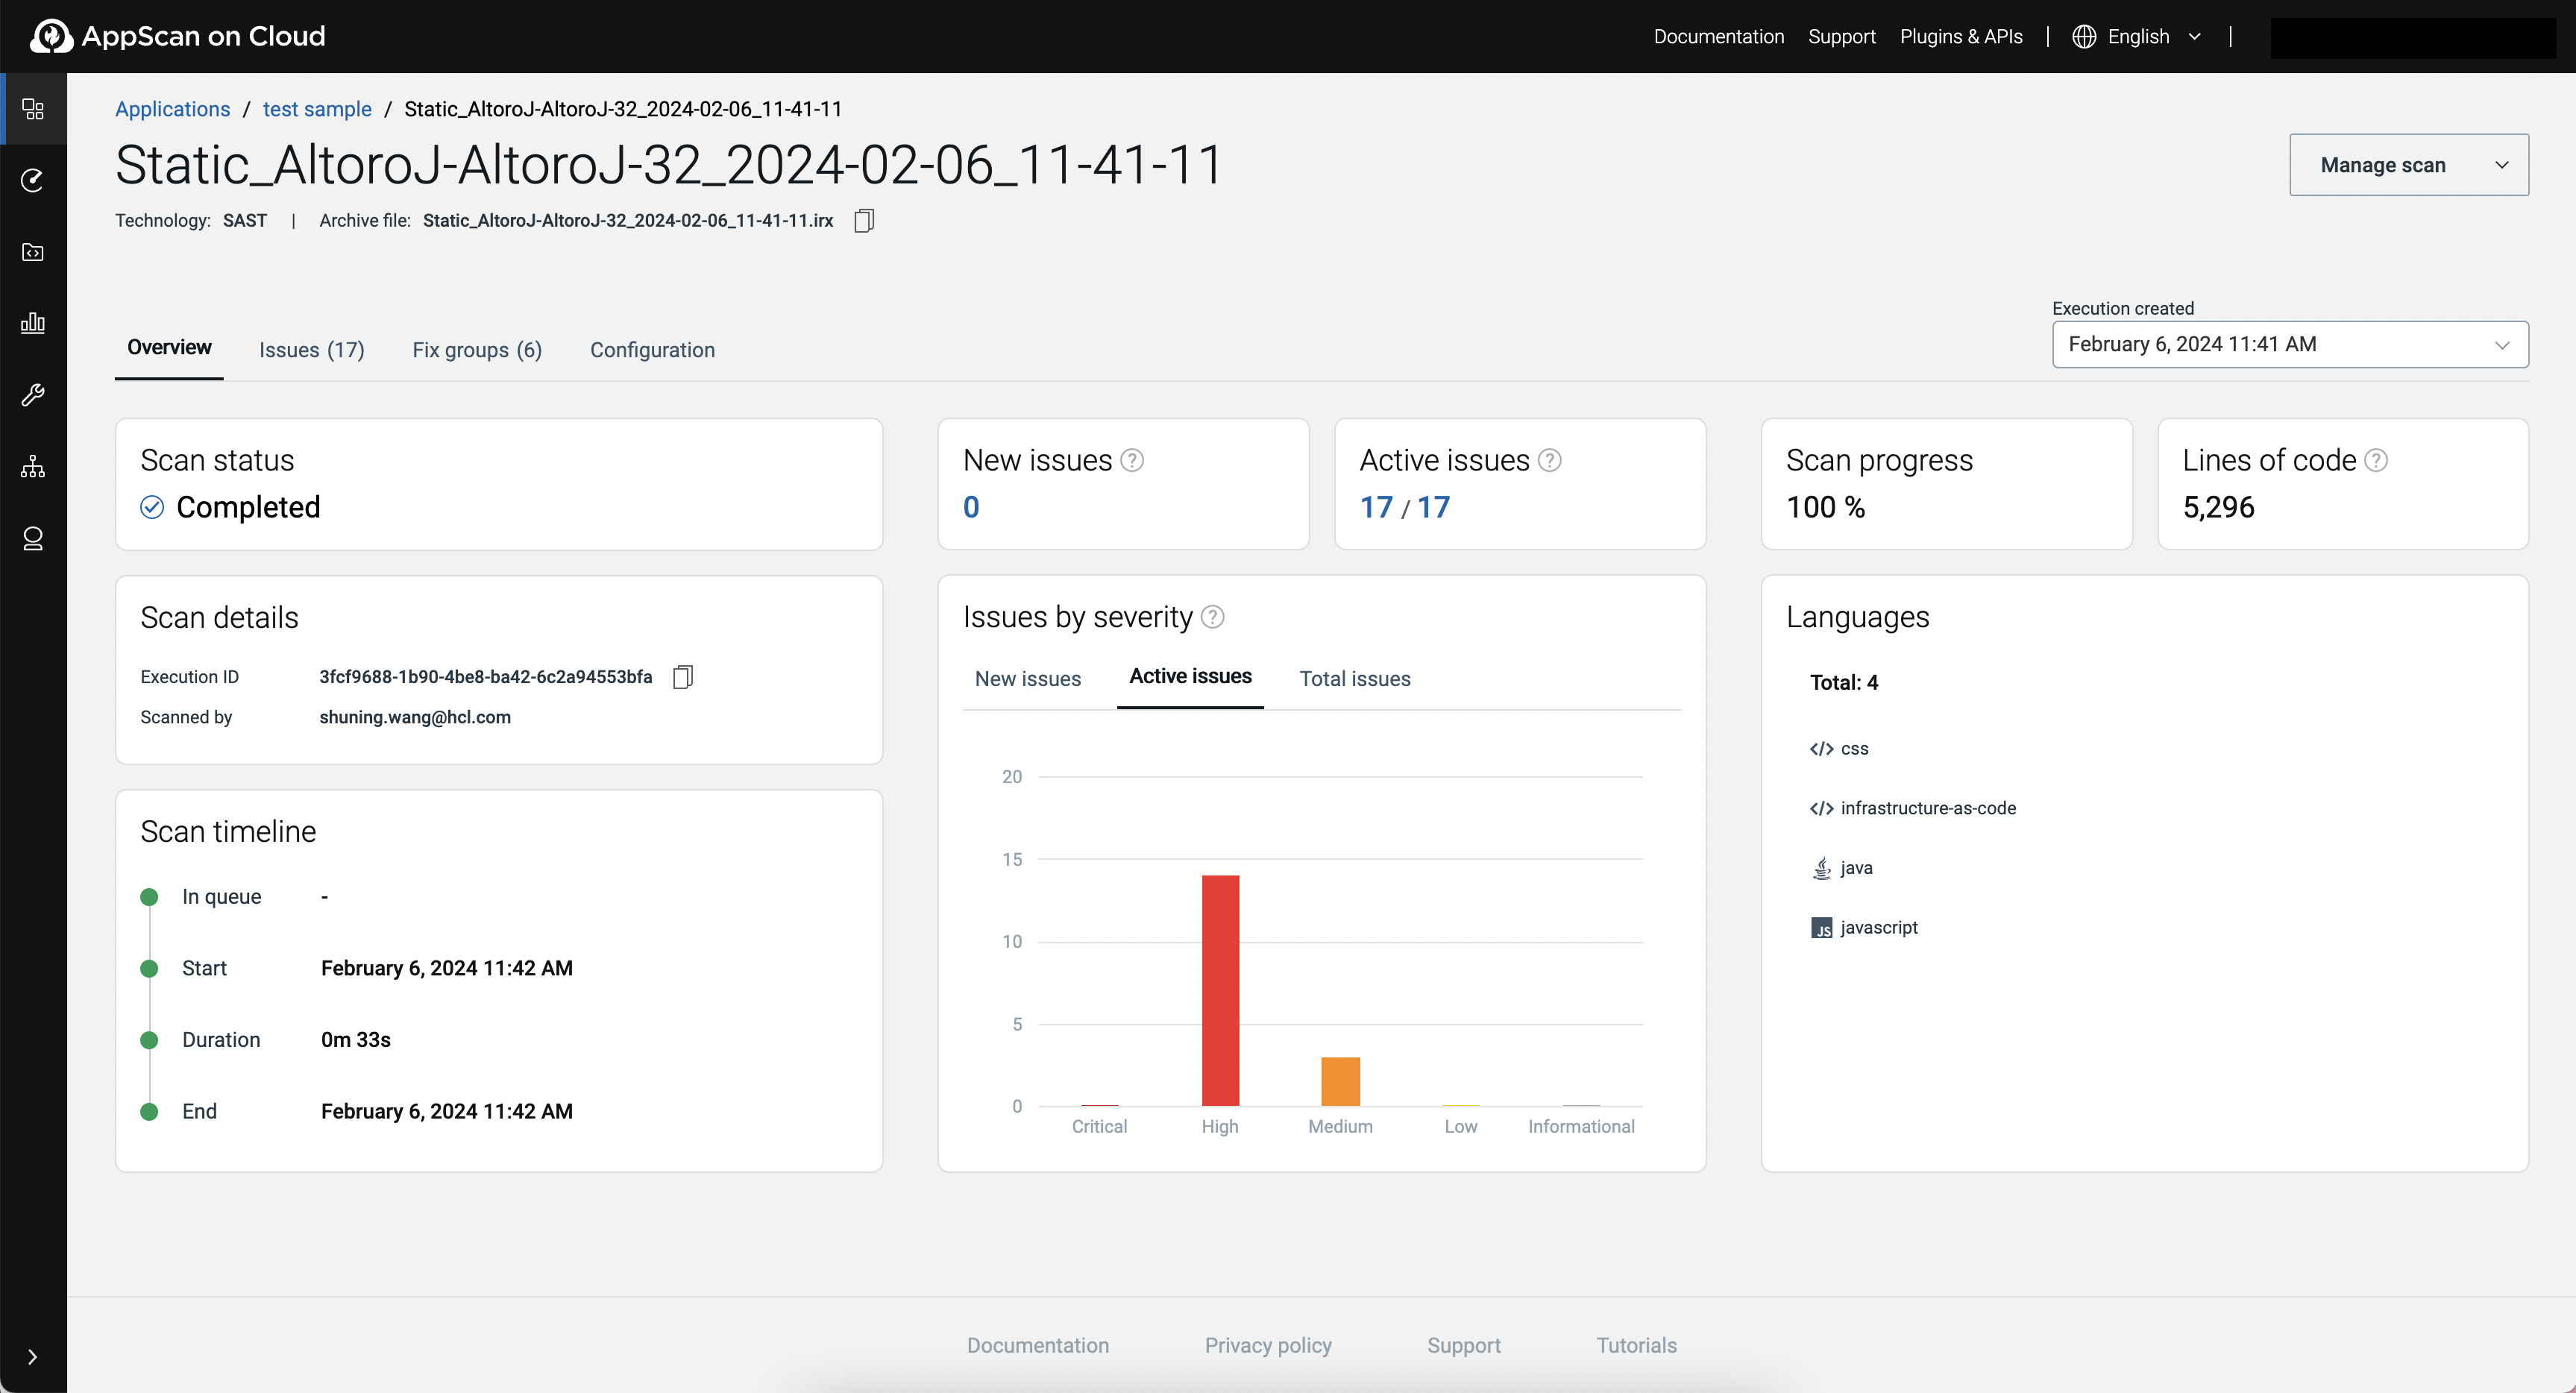Go to Applications breadcrumb link
This screenshot has height=1393, width=2576.
tap(172, 109)
